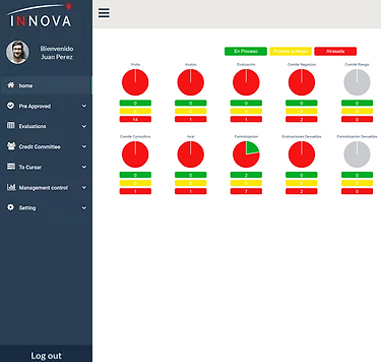Viewport: 391px width, 362px height.
Task: Open the Evaluations menu item
Action: point(46,126)
